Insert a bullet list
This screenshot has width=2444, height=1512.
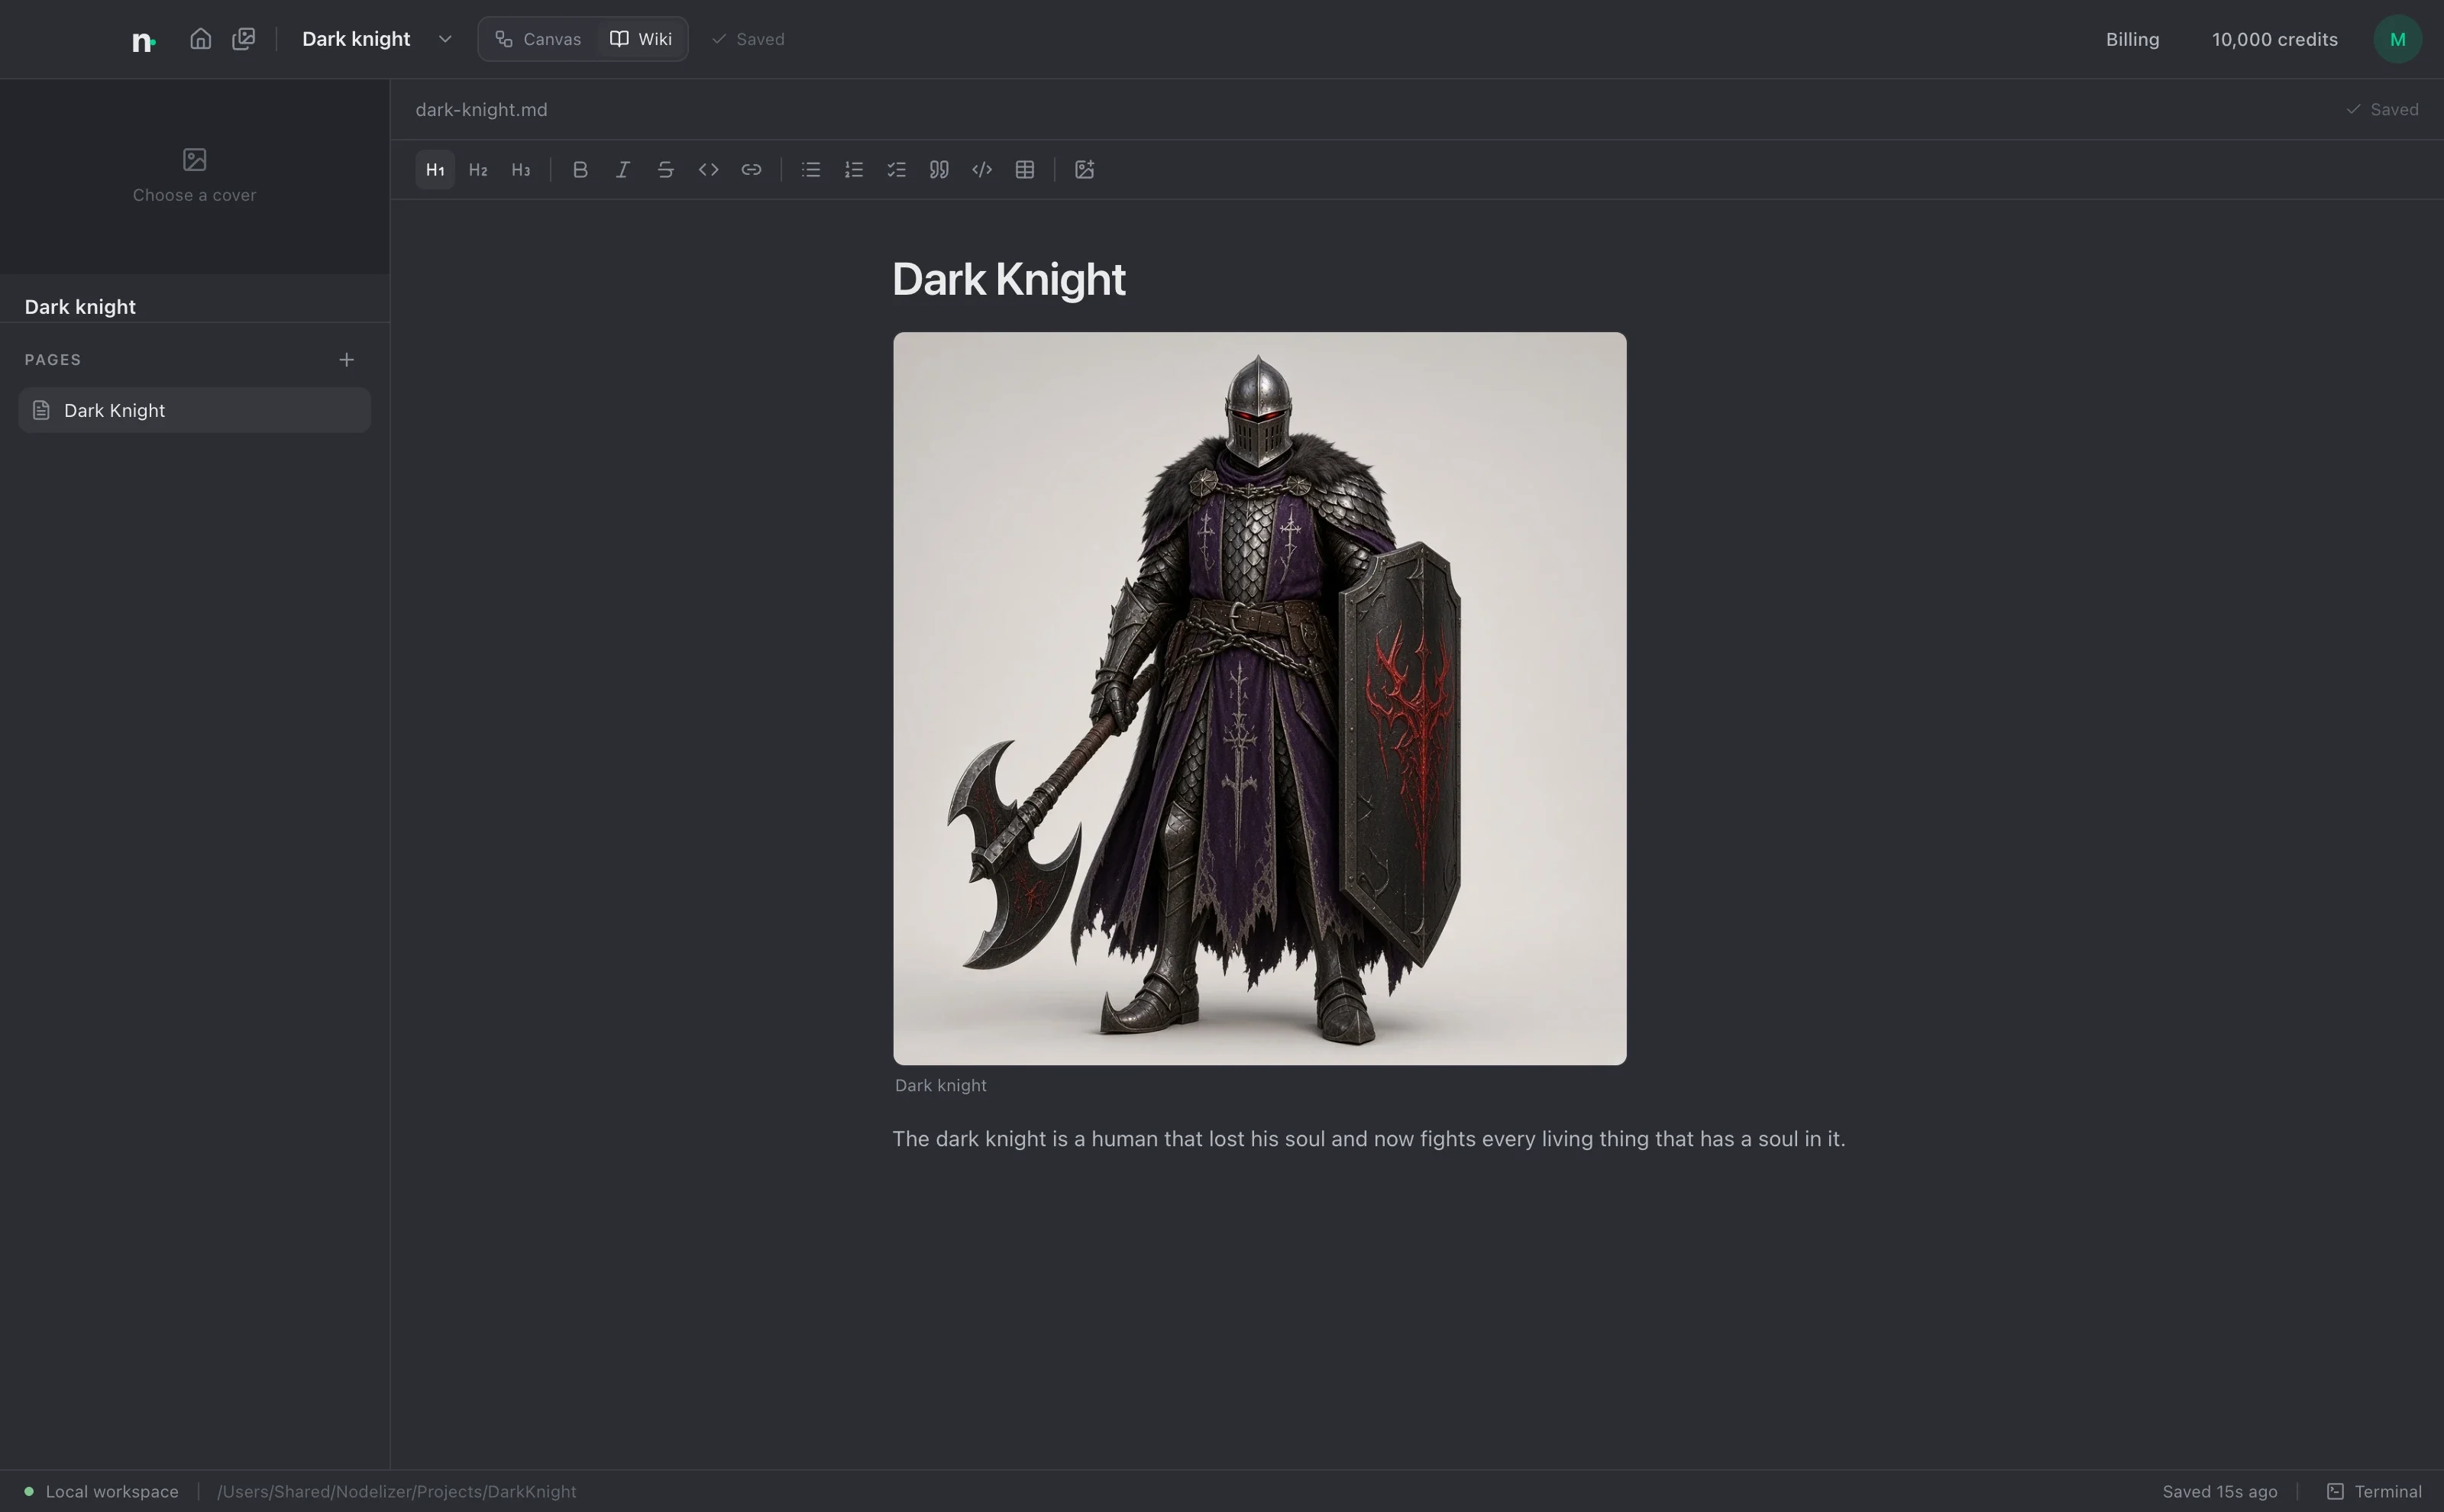(811, 170)
